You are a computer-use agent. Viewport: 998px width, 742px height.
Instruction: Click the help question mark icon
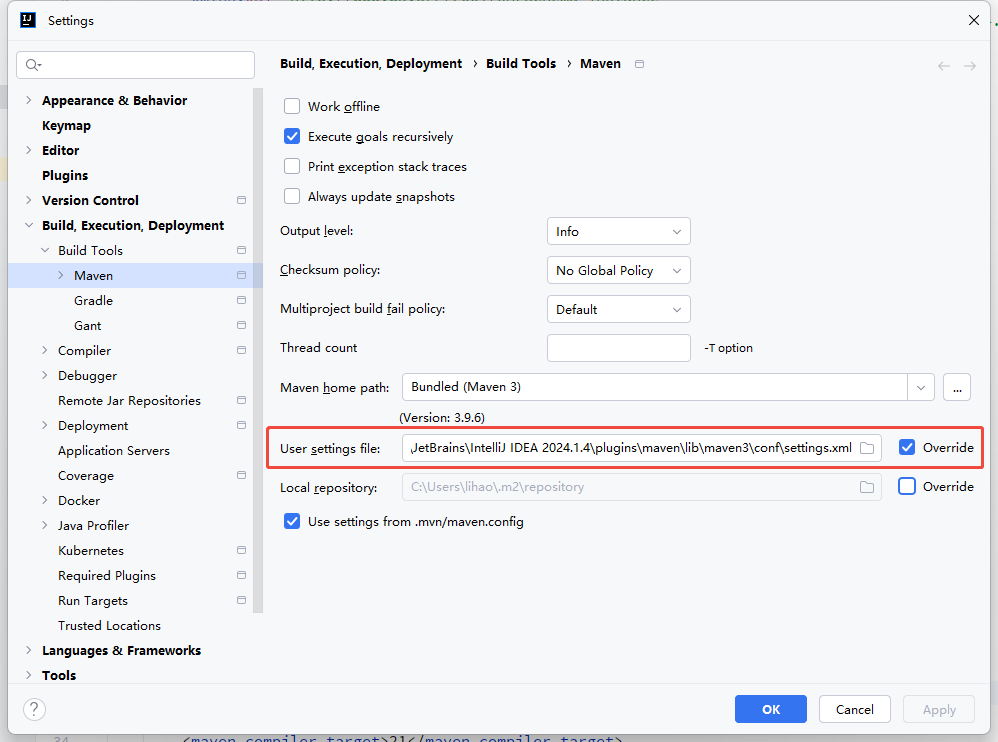click(34, 709)
